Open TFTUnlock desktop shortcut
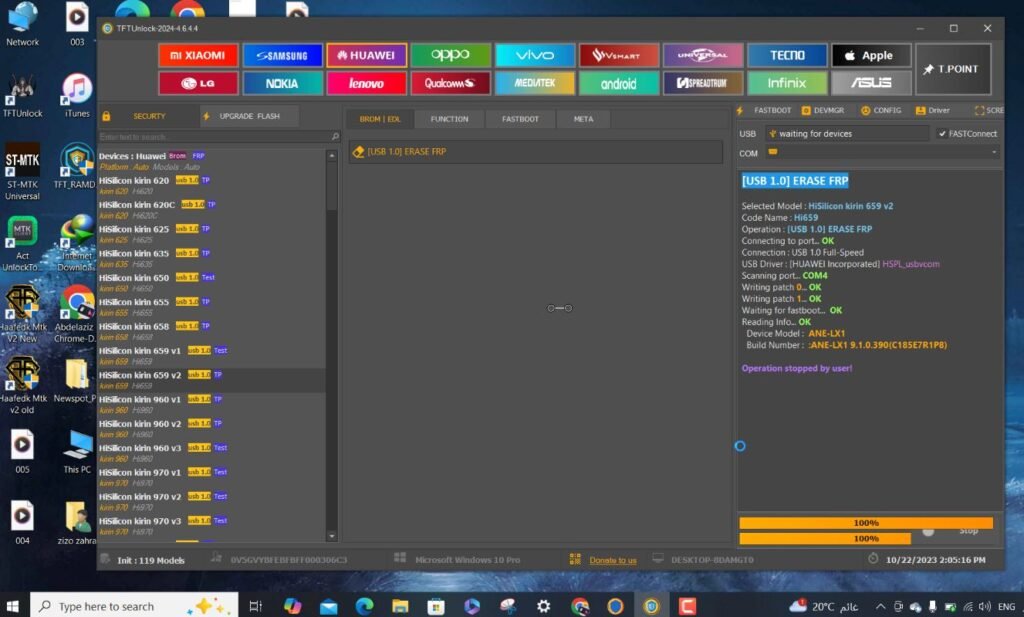Screen dimensions: 1024x617 tap(22, 95)
